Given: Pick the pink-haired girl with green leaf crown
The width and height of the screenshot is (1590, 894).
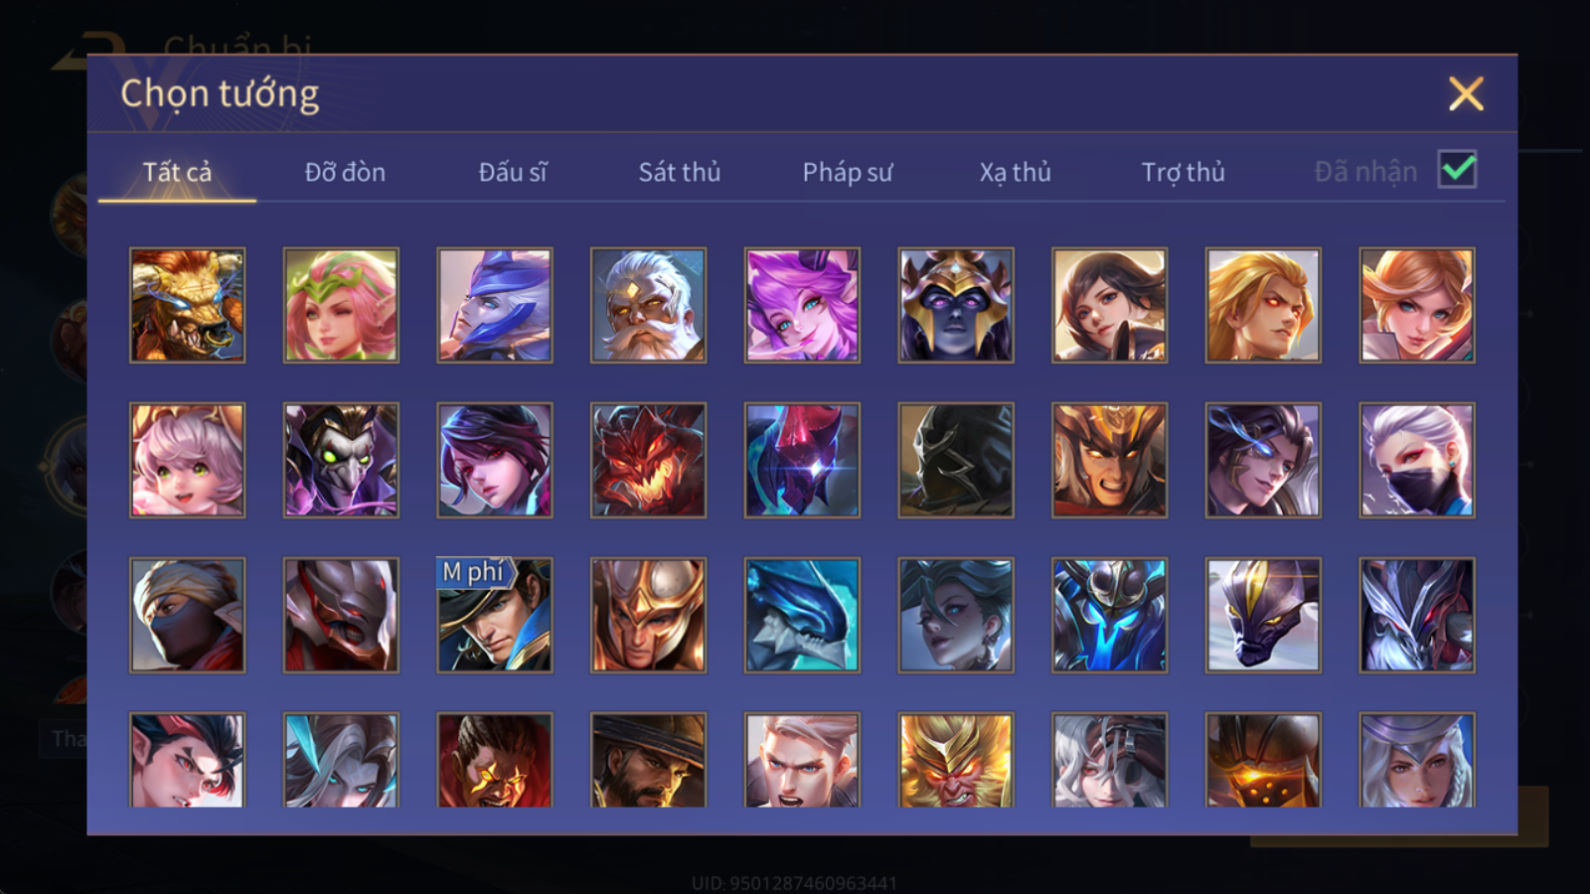Looking at the screenshot, I should tap(341, 305).
